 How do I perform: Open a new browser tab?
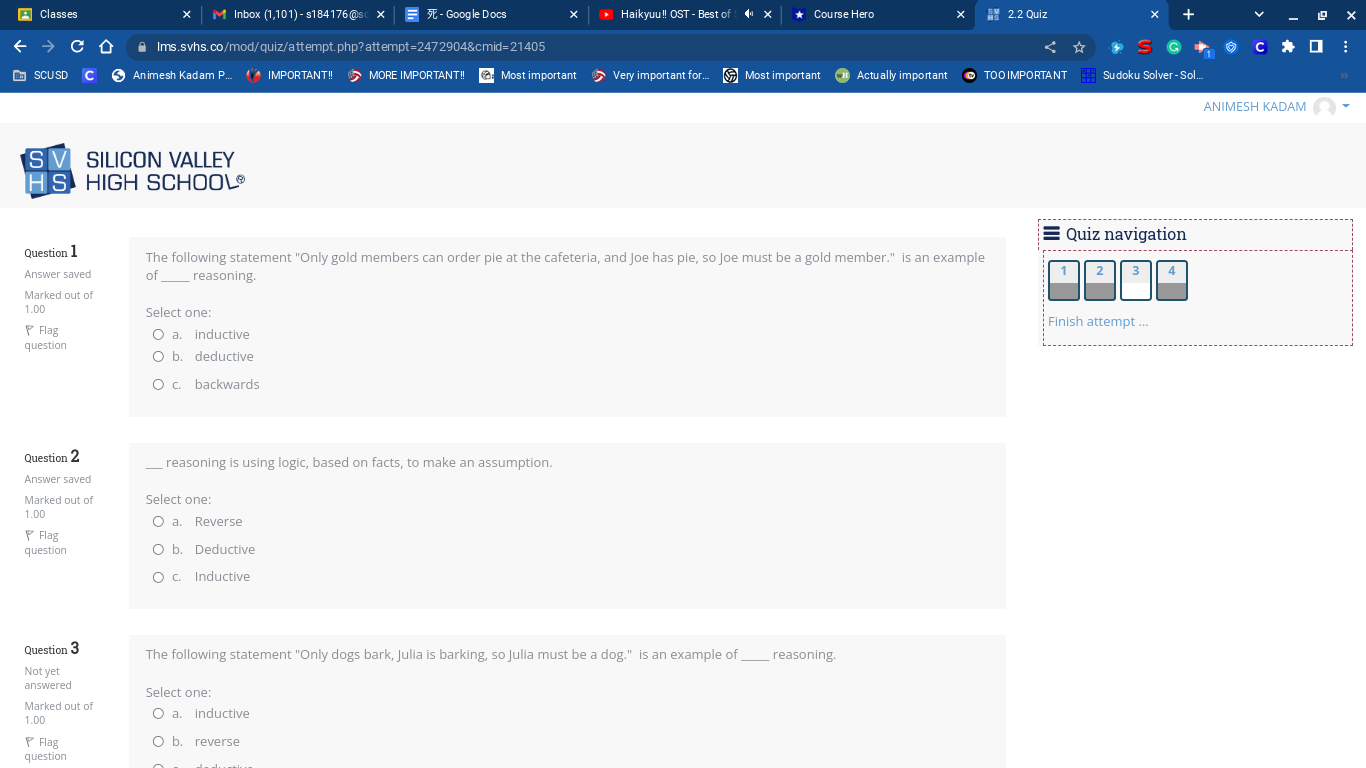click(x=1188, y=14)
